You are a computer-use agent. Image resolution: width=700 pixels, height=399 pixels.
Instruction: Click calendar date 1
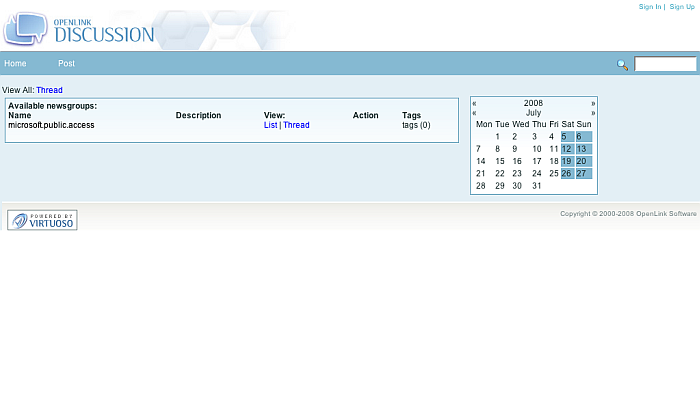click(497, 137)
